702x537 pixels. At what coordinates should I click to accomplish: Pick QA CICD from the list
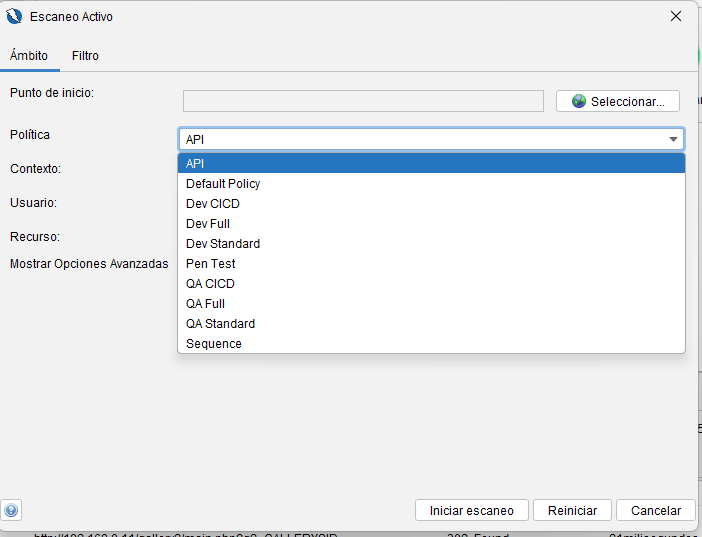pos(430,284)
